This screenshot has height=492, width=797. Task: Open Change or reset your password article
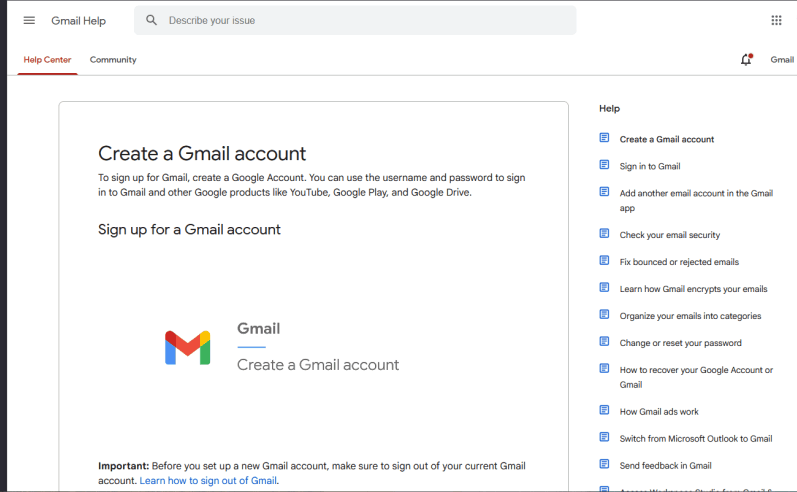tap(680, 343)
